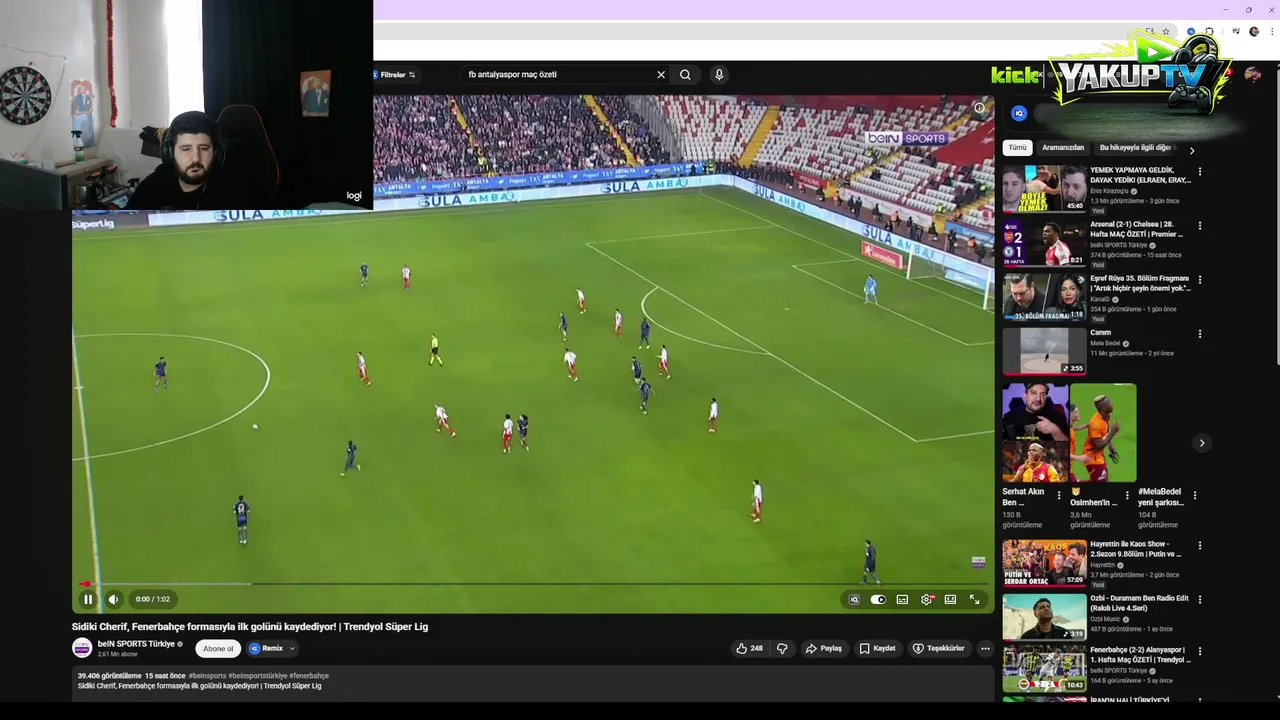Click the purple icon at the player's lower right
This screenshot has width=1280, height=720.
point(978,562)
